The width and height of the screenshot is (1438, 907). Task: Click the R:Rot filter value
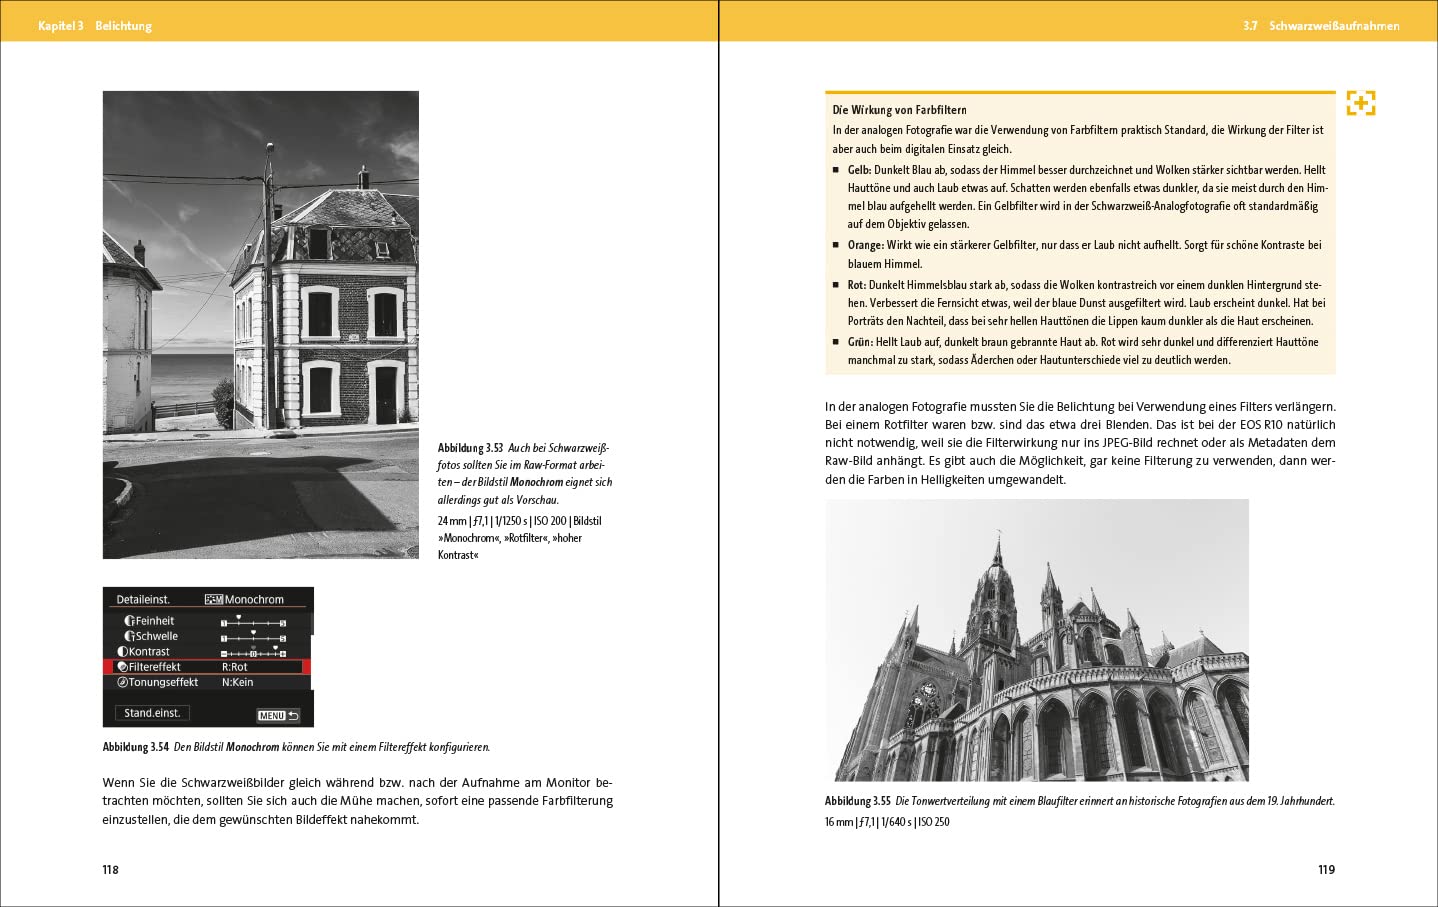coord(234,667)
